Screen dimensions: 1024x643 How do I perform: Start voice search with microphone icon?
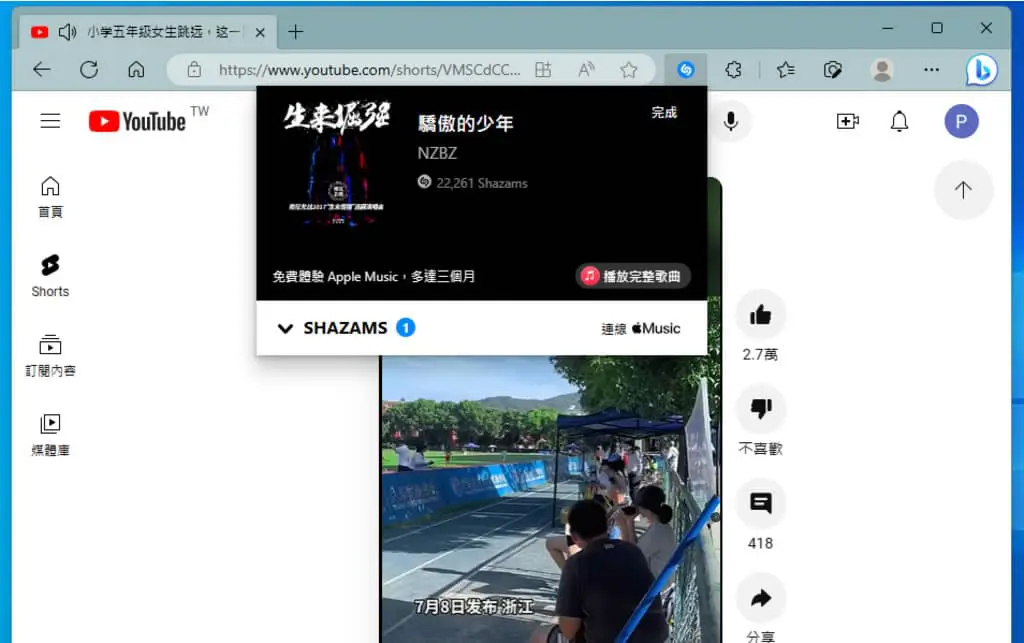coord(731,121)
